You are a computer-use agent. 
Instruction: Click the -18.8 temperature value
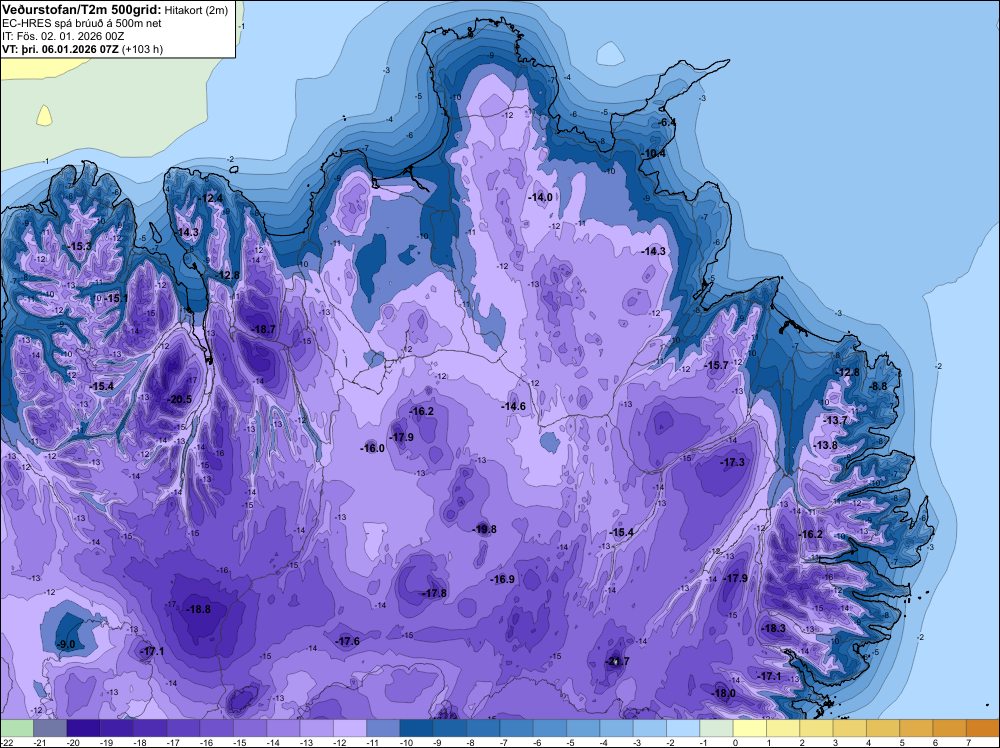pyautogui.click(x=198, y=609)
